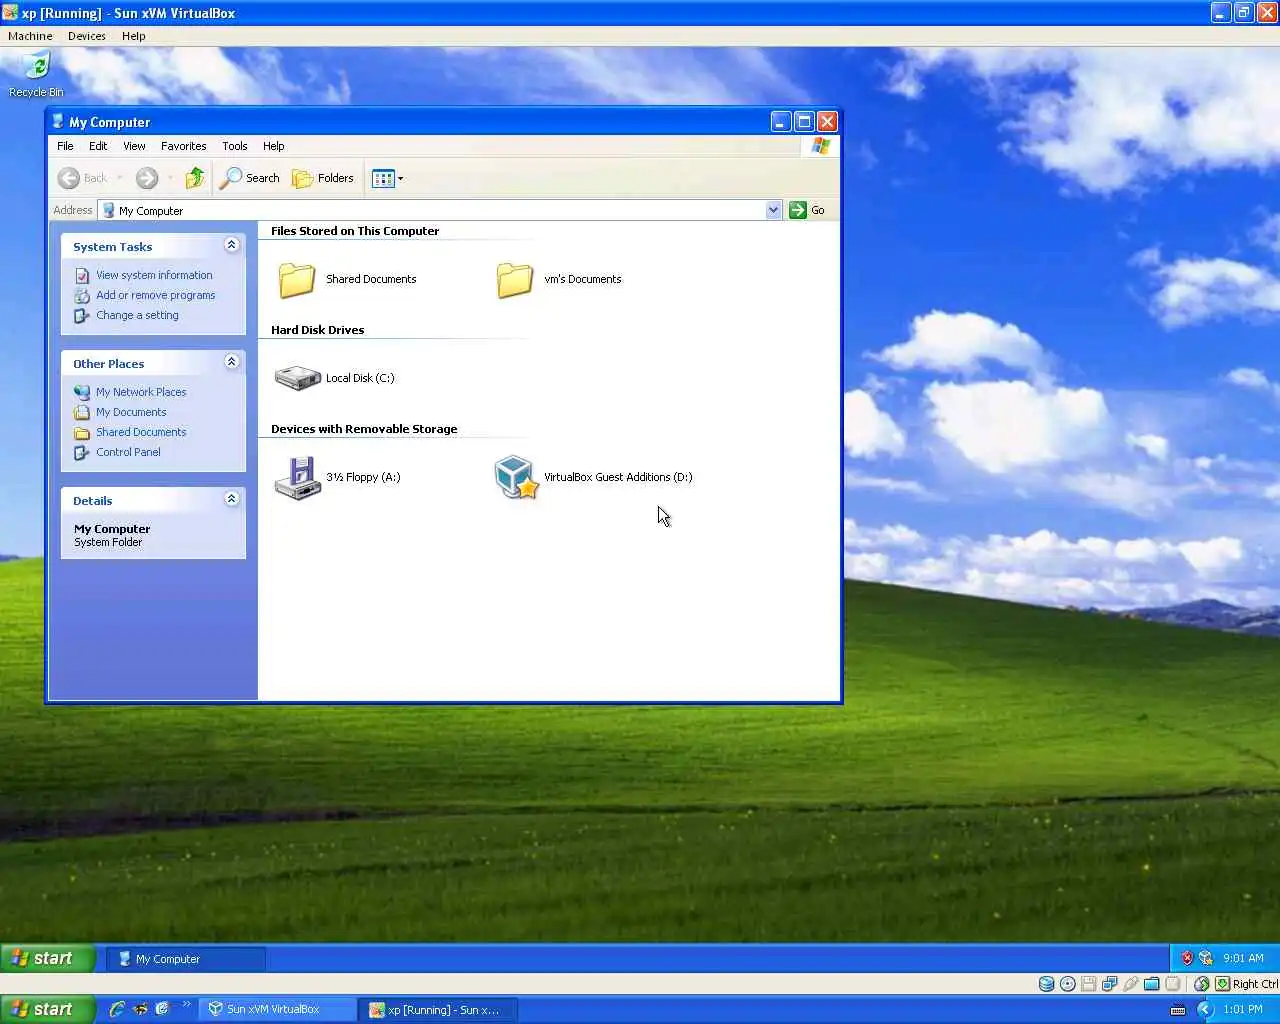Screen dimensions: 1280x1024
Task: Click the guest XP Start button
Action: pos(47,958)
